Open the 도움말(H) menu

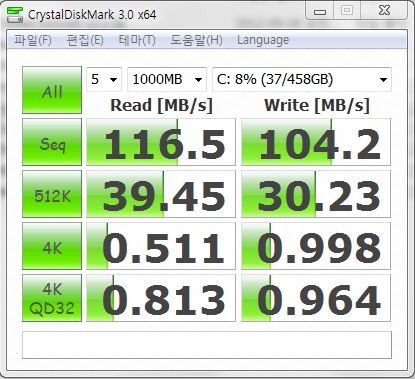[196, 40]
